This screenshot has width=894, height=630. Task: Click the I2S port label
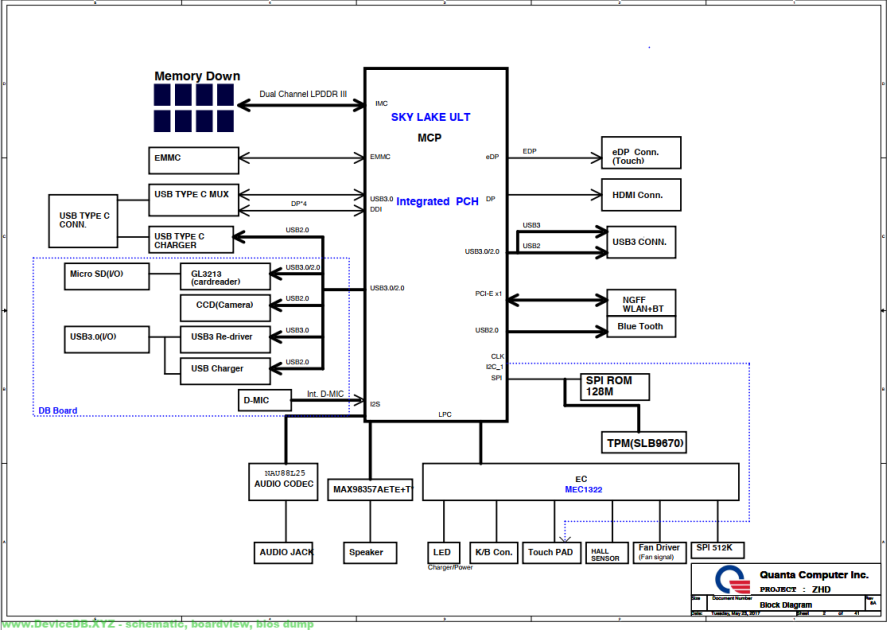coord(375,404)
